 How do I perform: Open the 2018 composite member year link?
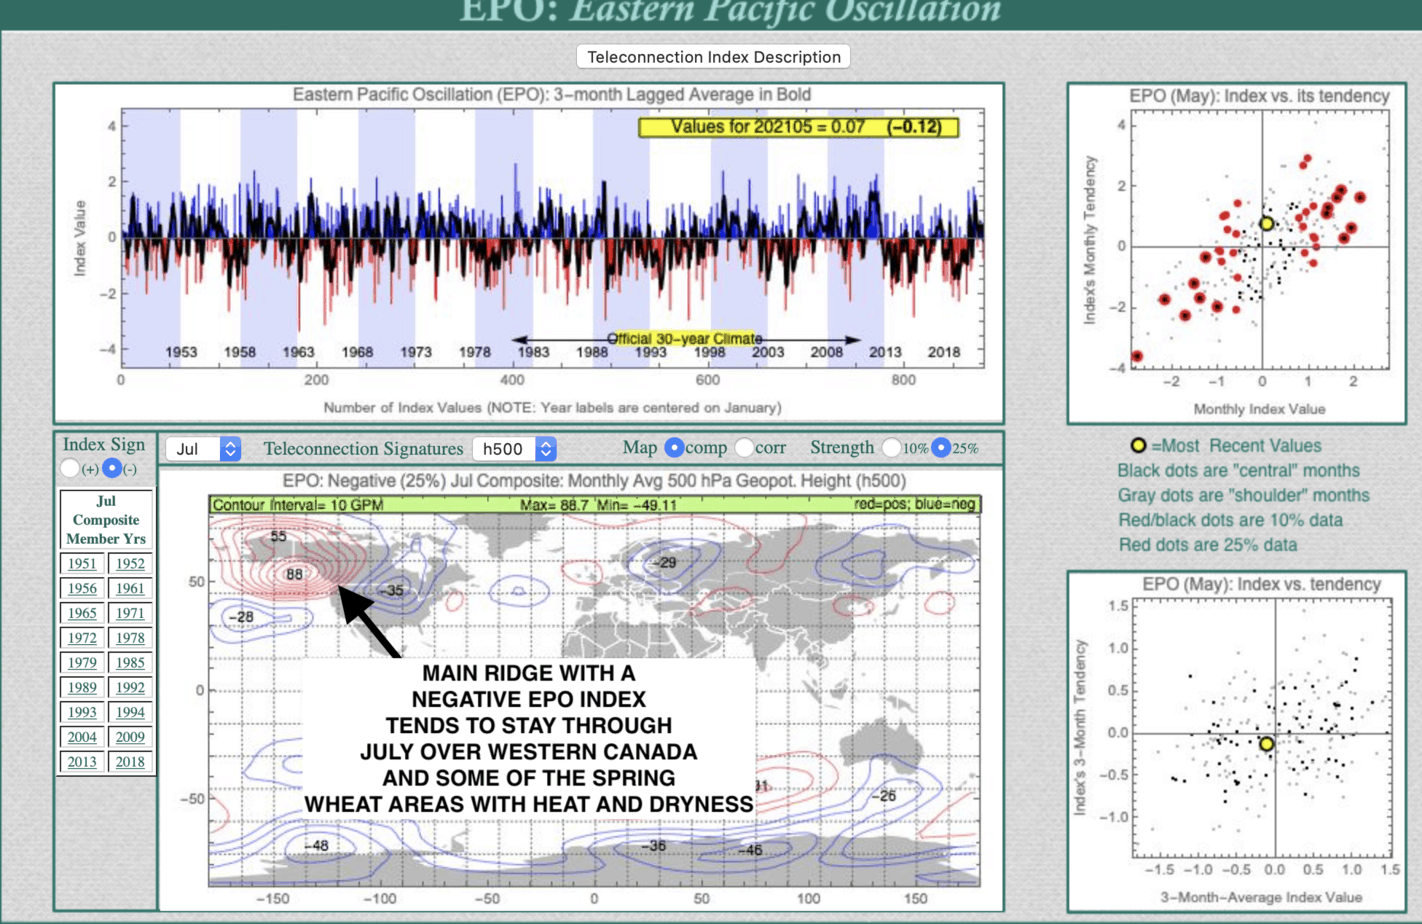[x=130, y=762]
